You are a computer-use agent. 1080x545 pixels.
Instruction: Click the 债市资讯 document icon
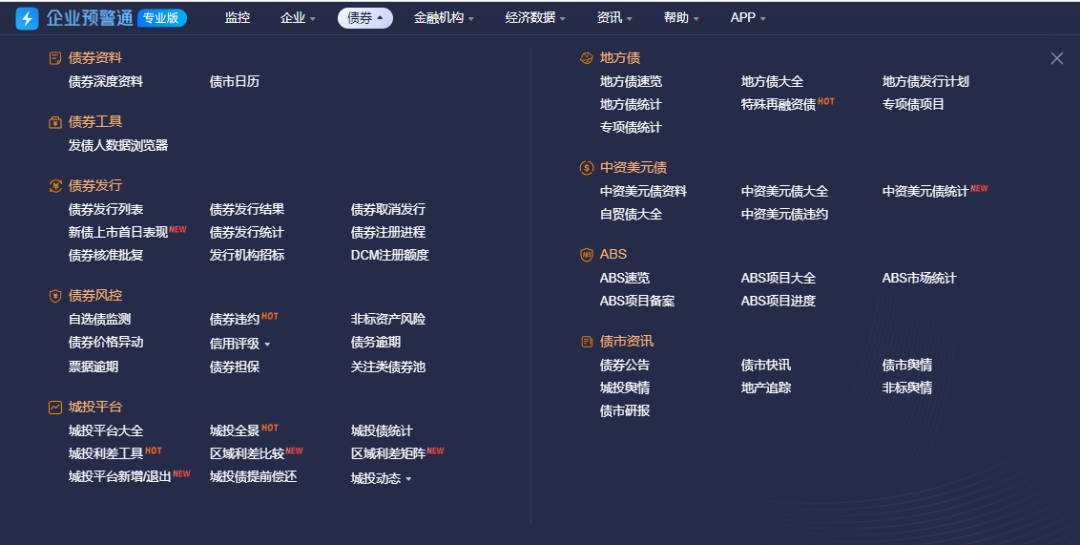point(586,341)
